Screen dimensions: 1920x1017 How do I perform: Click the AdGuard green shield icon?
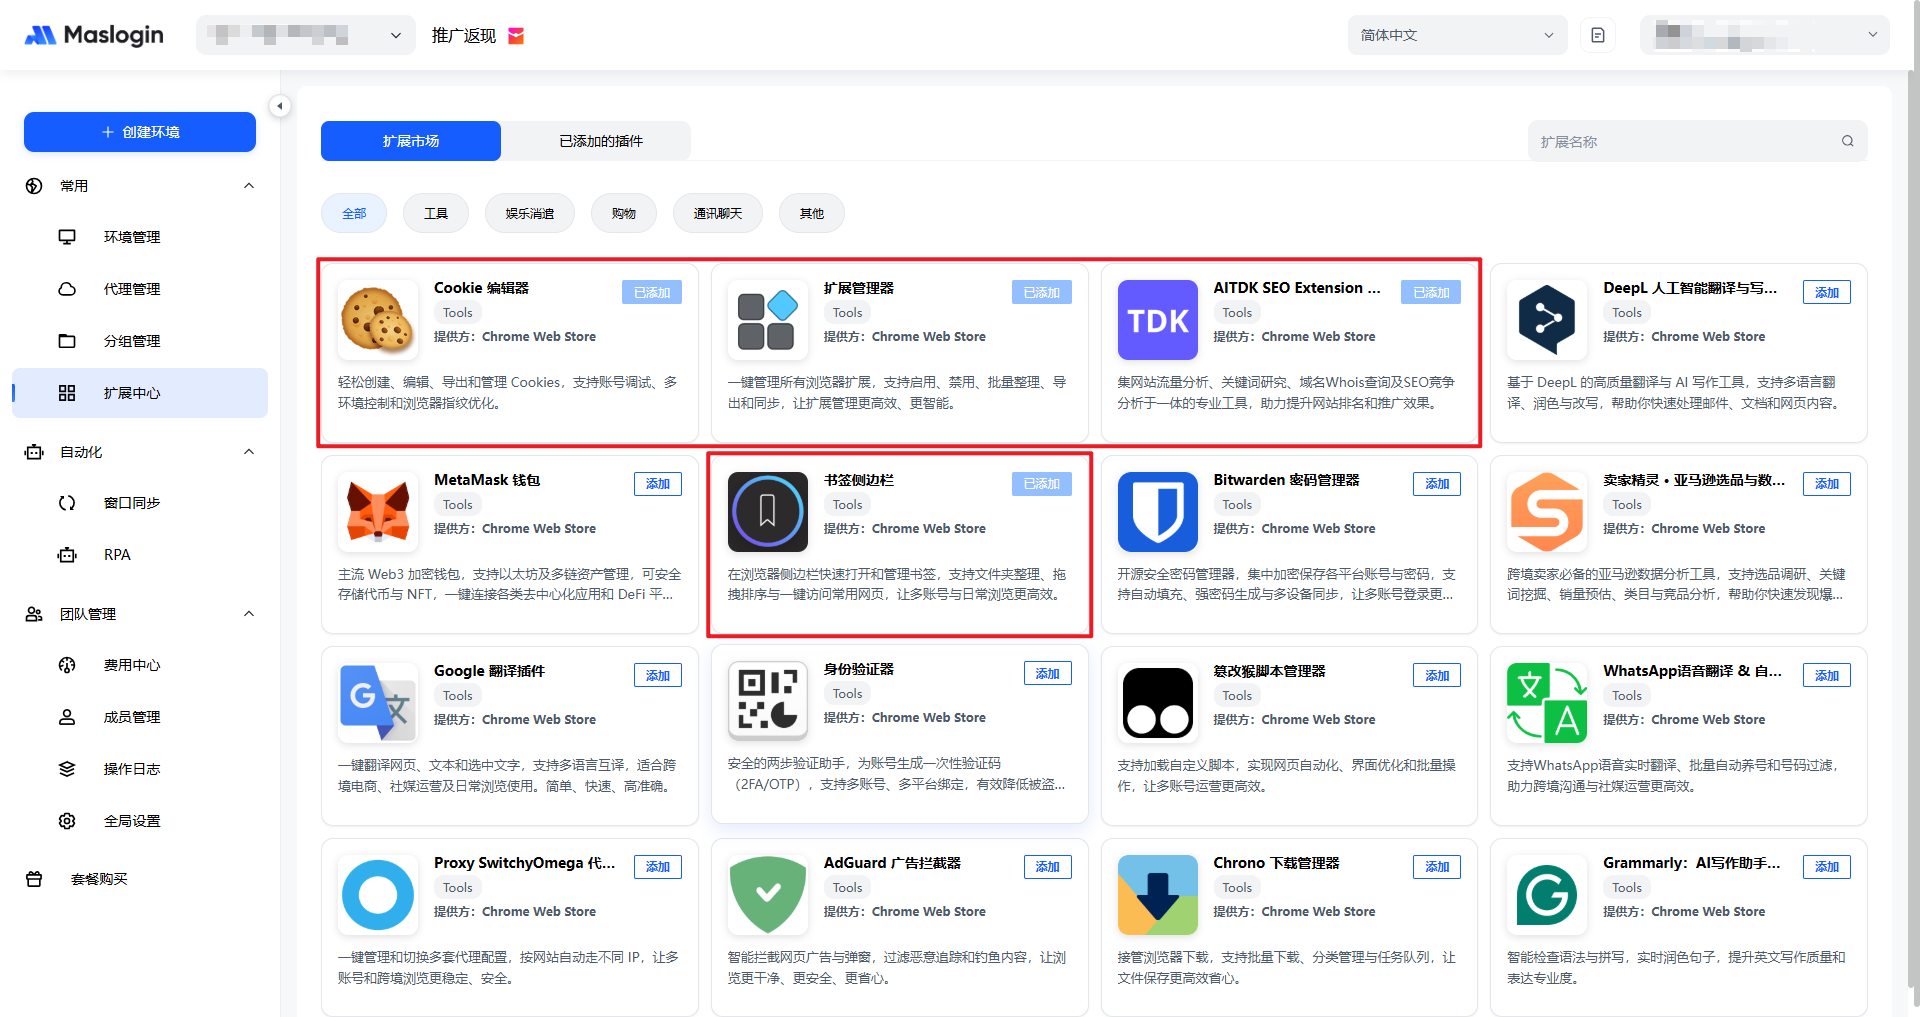pyautogui.click(x=767, y=895)
